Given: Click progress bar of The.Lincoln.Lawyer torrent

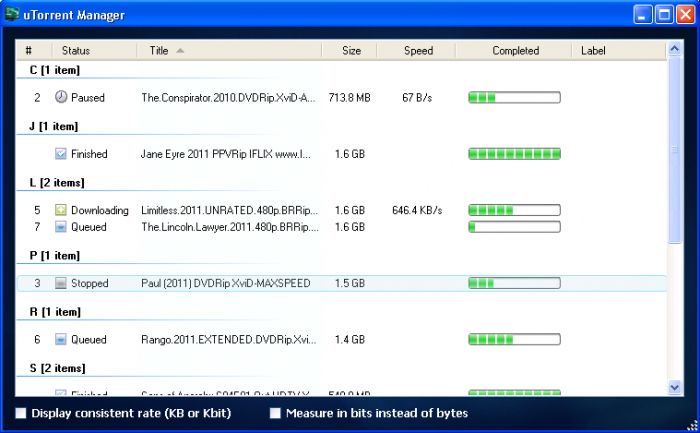Looking at the screenshot, I should [x=514, y=227].
